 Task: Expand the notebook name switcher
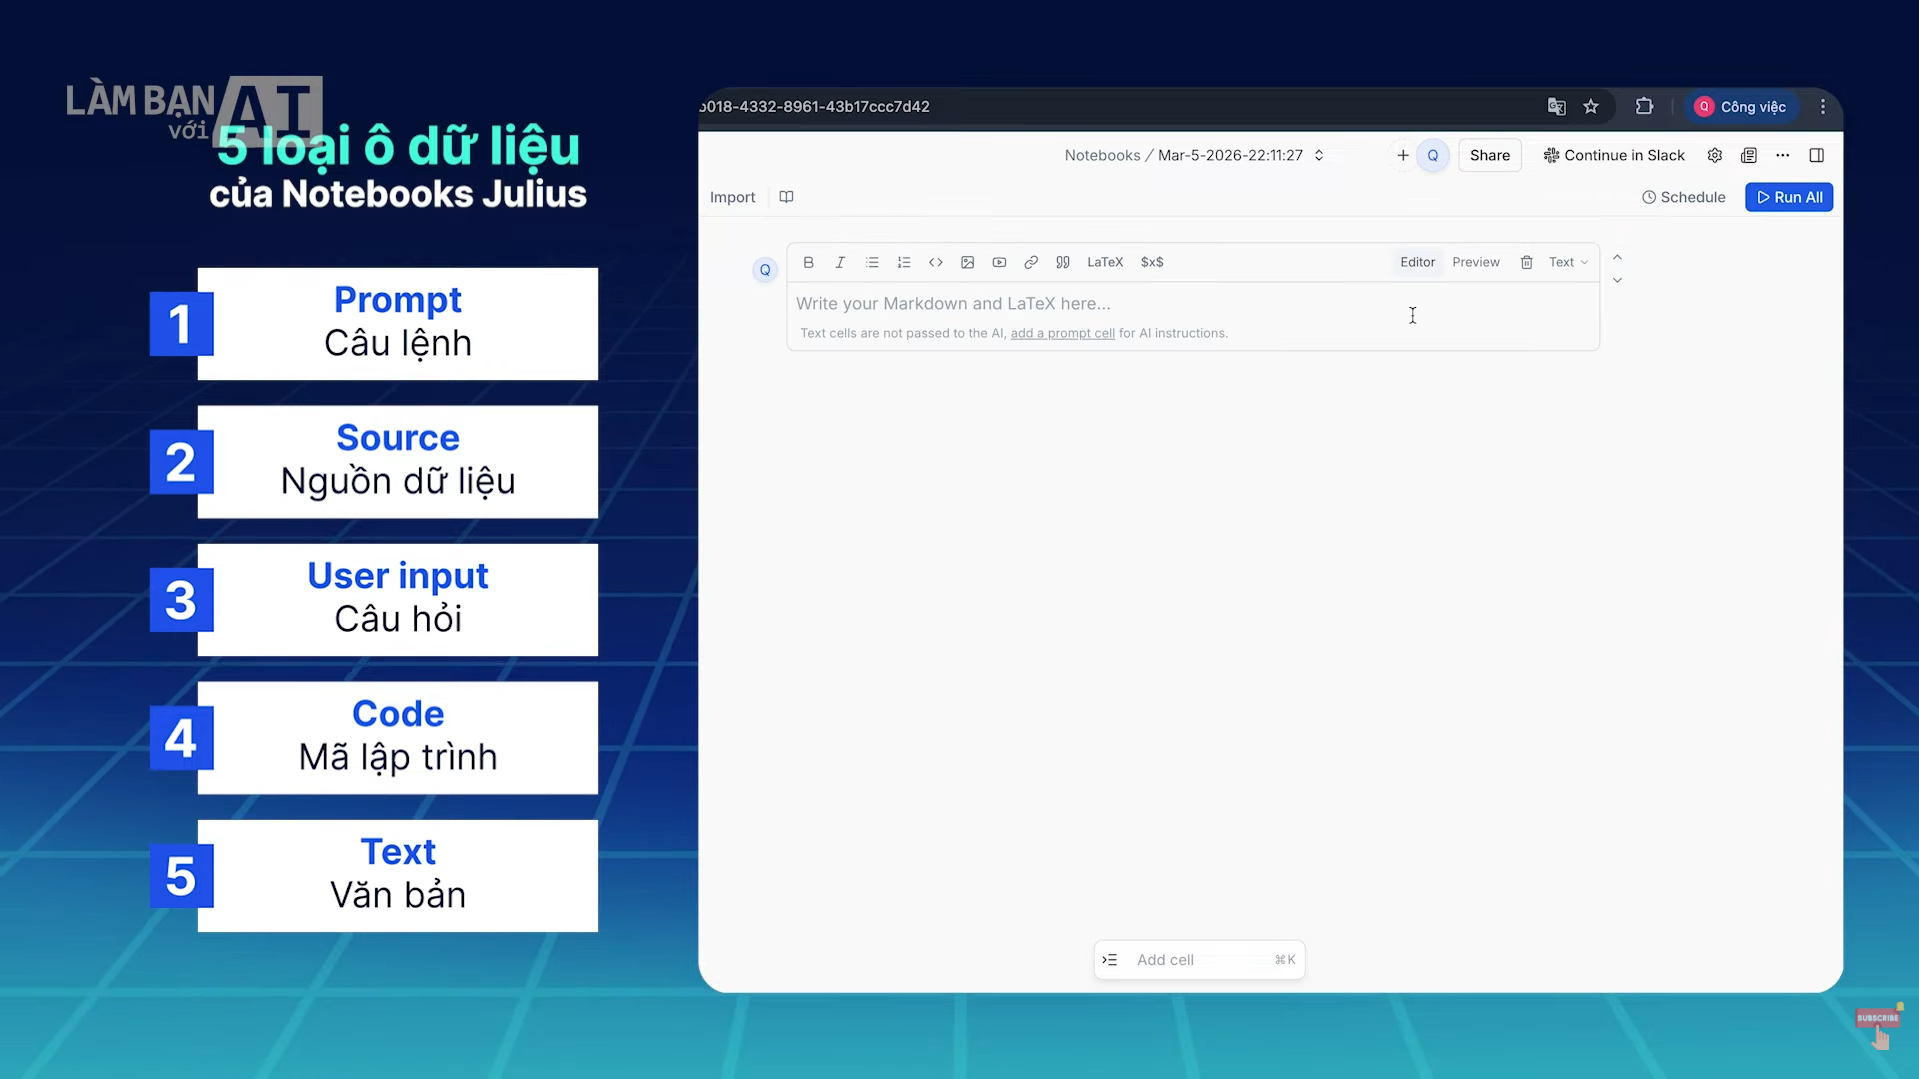1319,155
